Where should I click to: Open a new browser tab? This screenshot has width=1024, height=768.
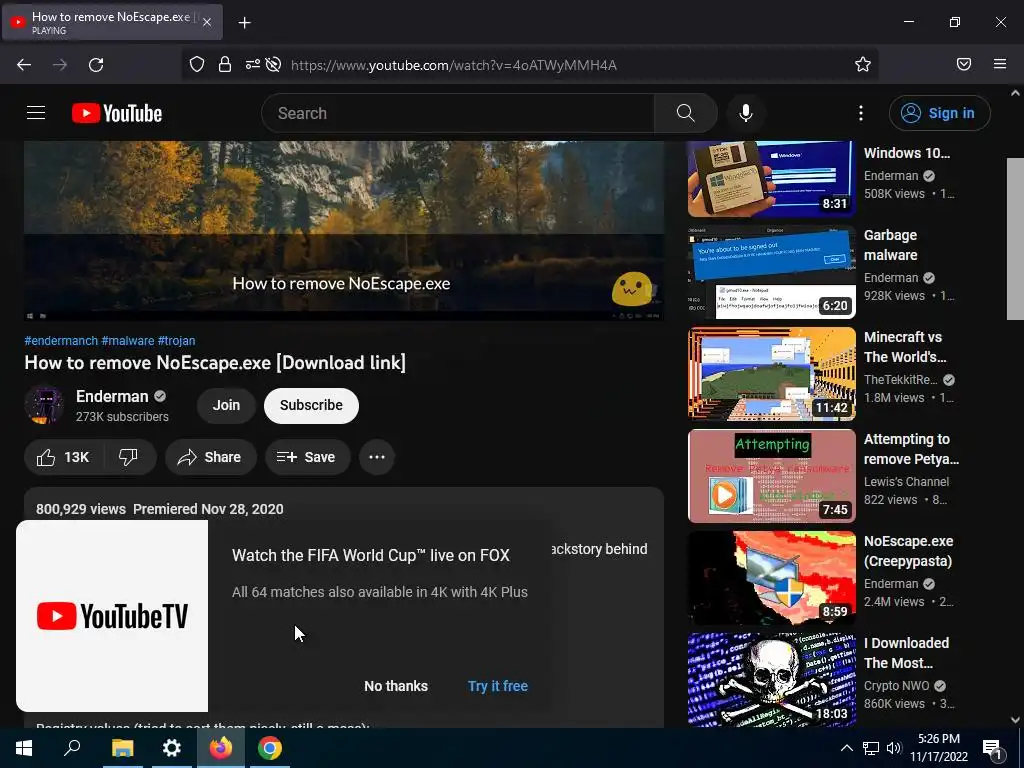pos(244,23)
